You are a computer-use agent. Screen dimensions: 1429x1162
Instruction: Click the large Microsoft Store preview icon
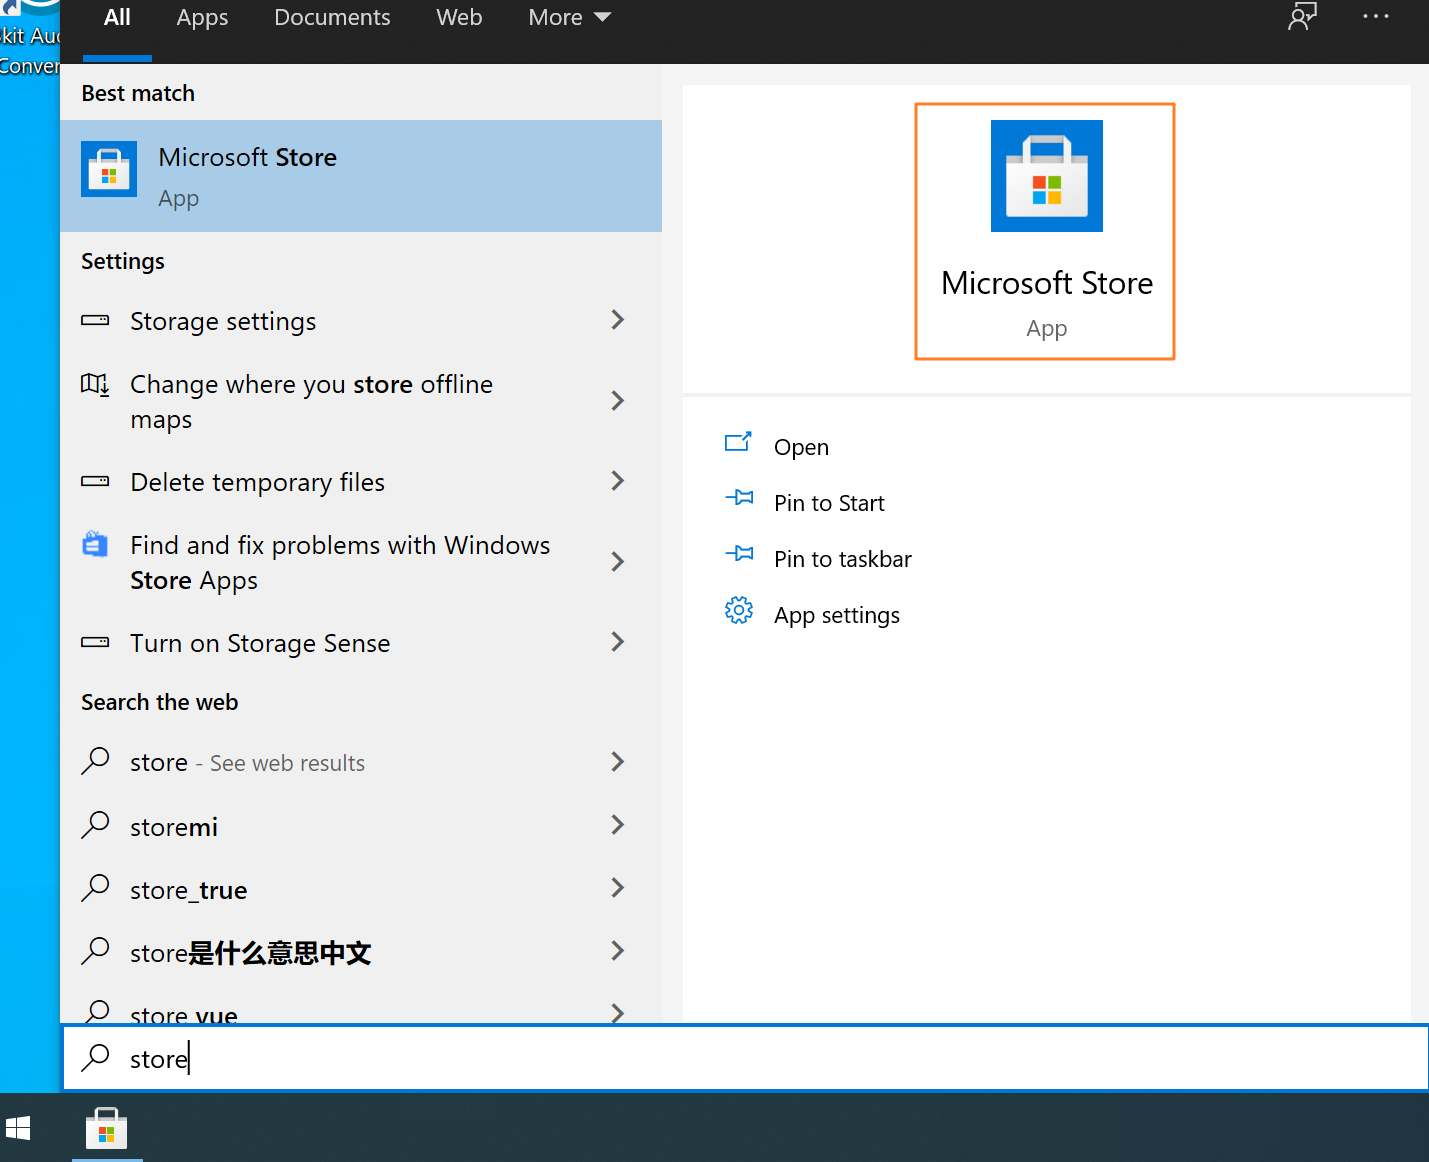(1046, 176)
